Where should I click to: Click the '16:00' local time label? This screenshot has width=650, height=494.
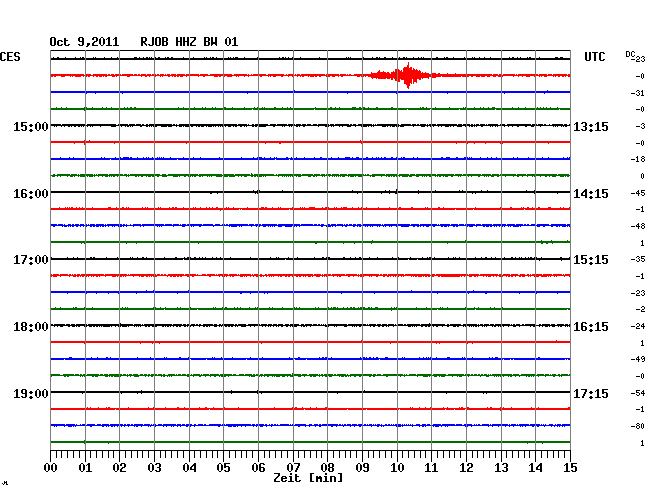(31, 194)
